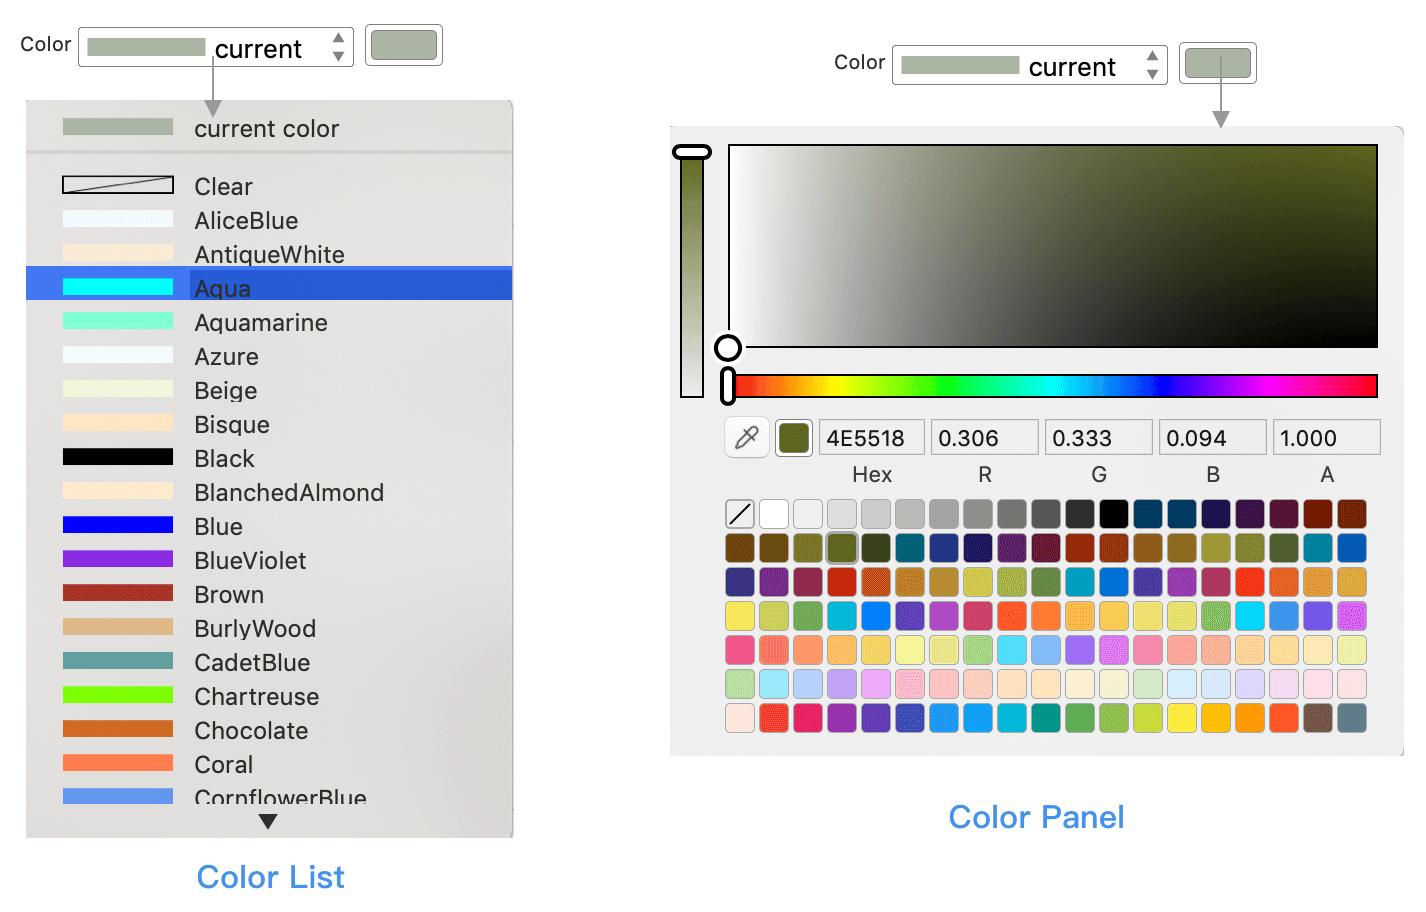Select Aquamarine from the color list
The width and height of the screenshot is (1426, 912).
[x=269, y=322]
